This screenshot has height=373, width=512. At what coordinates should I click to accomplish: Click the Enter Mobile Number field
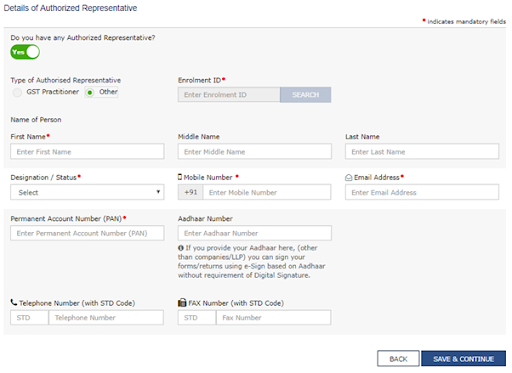[267, 192]
